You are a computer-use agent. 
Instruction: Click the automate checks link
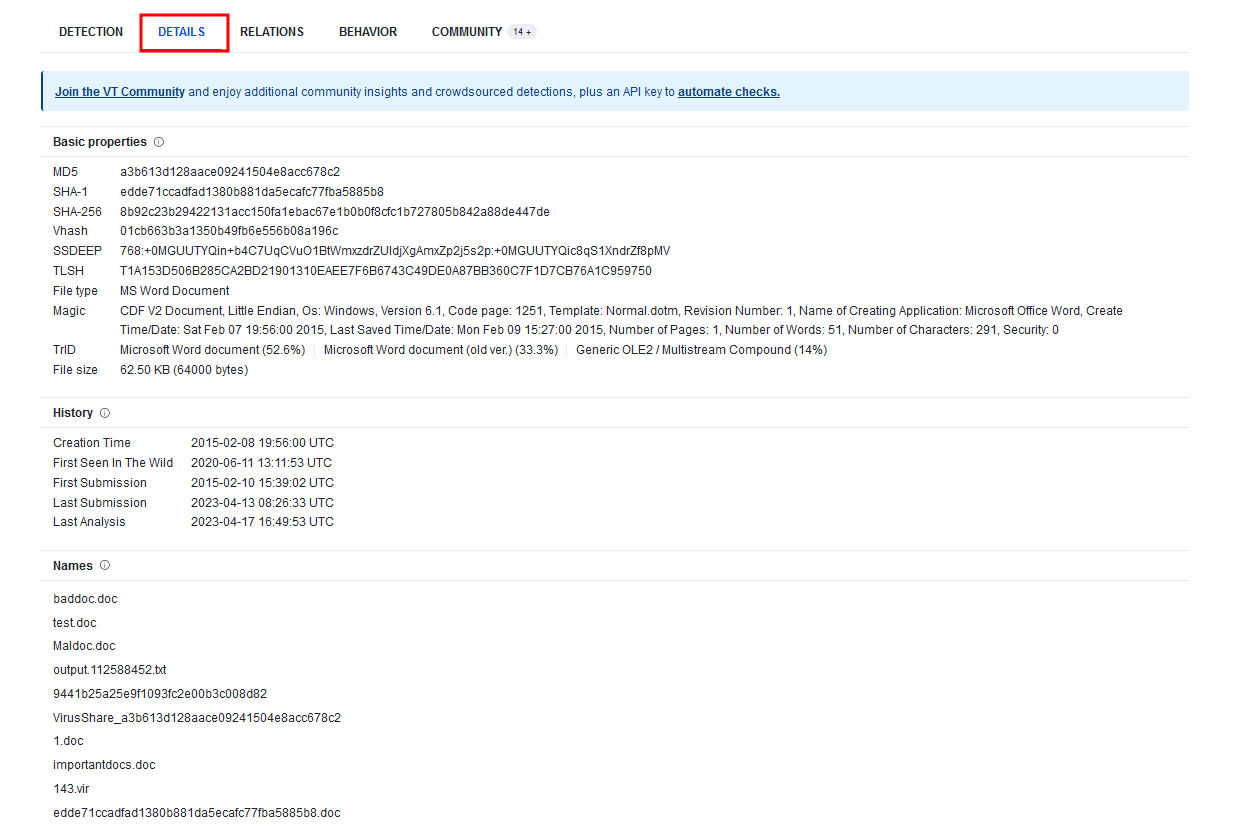point(729,91)
